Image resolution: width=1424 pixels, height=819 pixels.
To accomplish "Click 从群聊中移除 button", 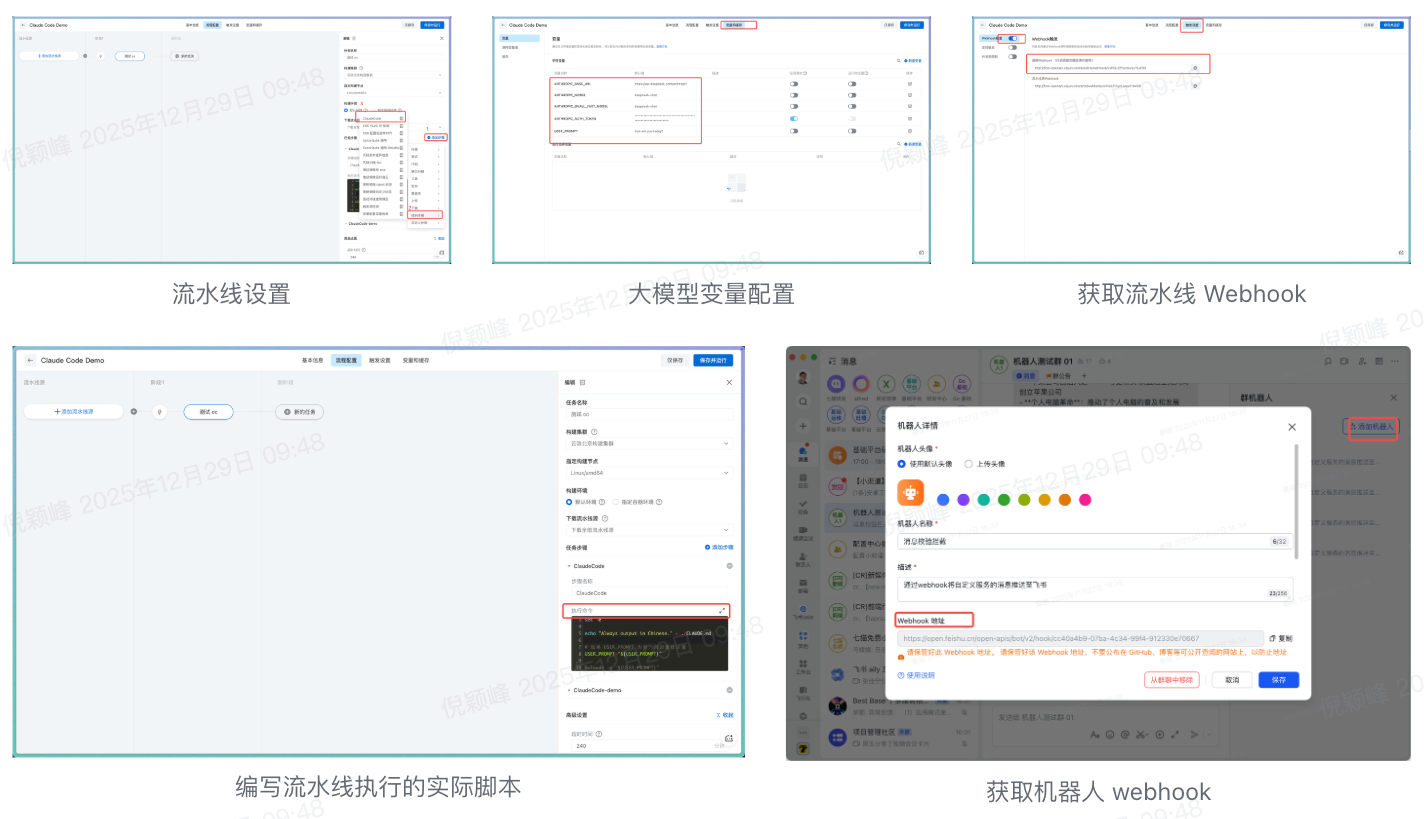I will tap(1171, 680).
